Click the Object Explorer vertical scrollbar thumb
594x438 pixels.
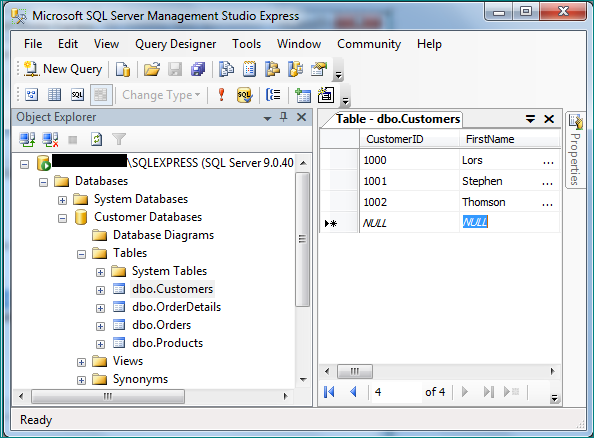coord(302,239)
